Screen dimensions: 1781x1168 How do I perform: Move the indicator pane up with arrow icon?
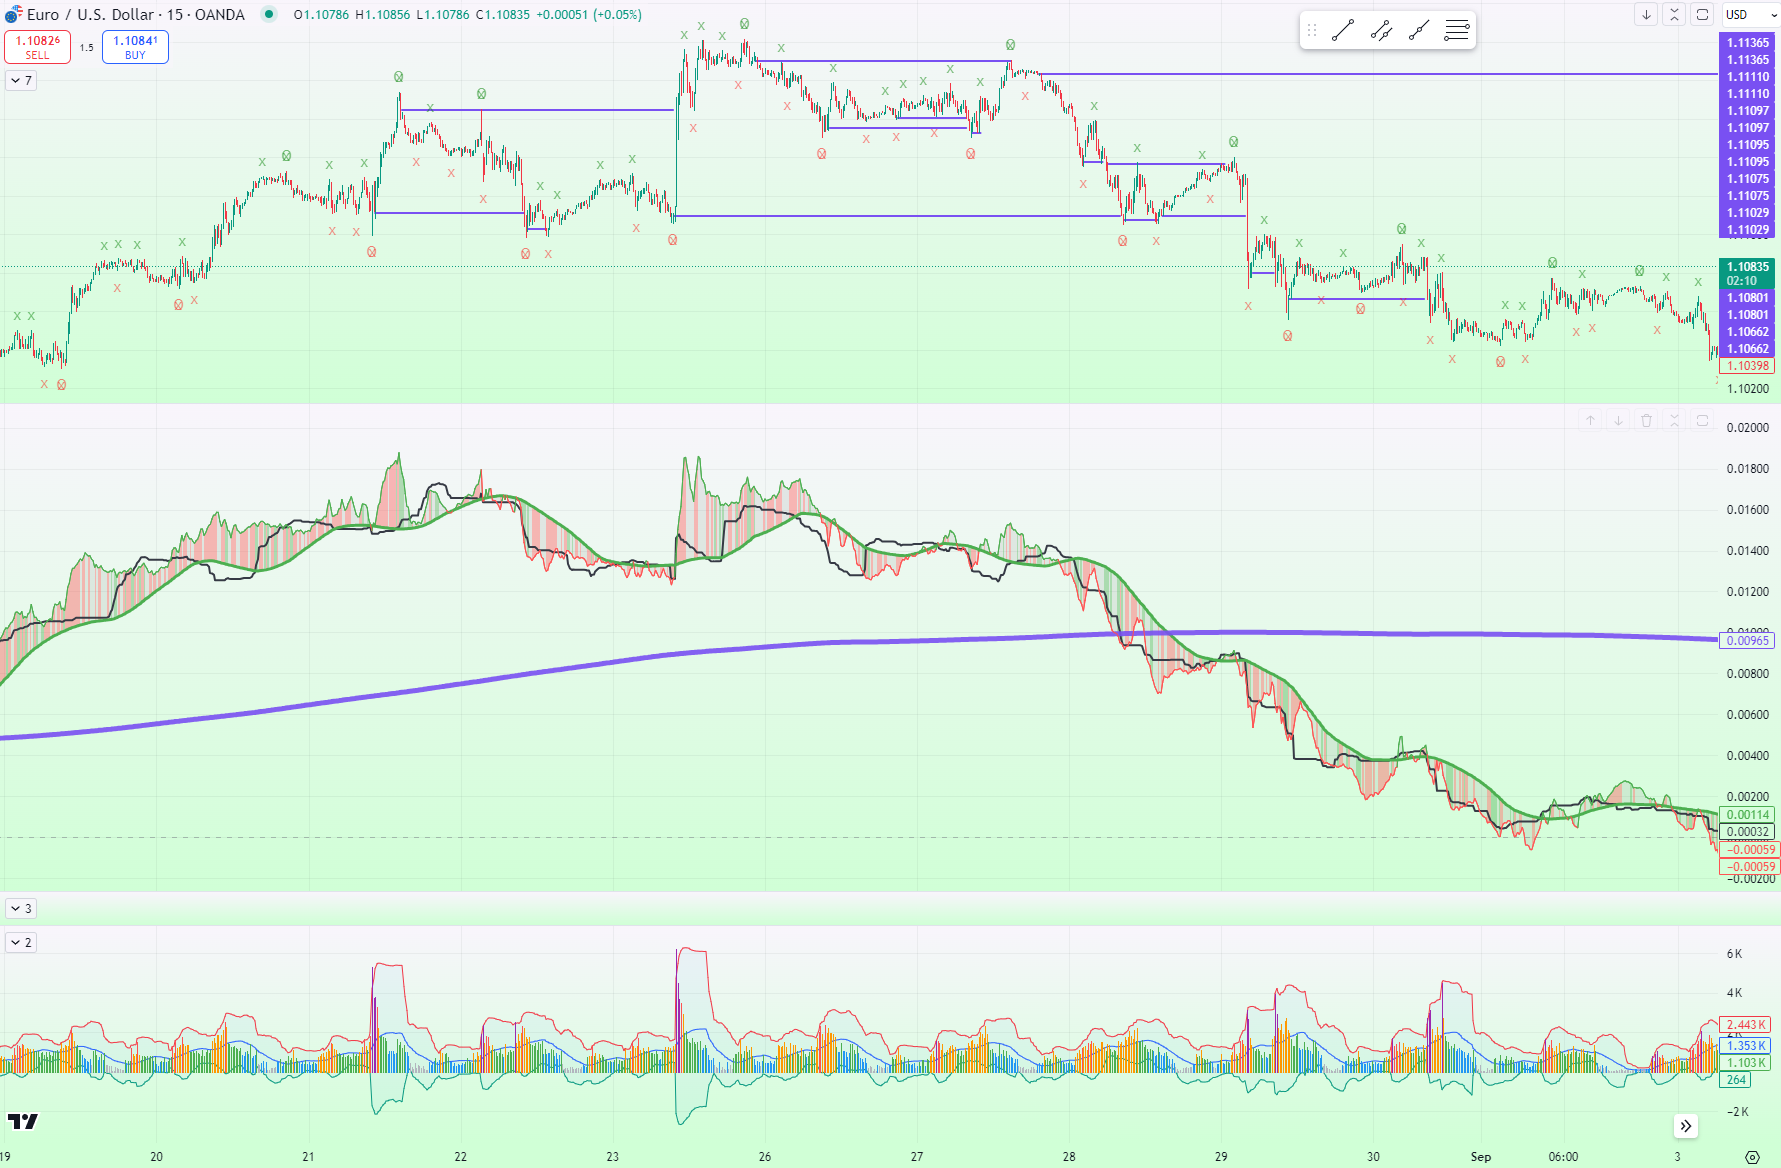click(x=1590, y=420)
